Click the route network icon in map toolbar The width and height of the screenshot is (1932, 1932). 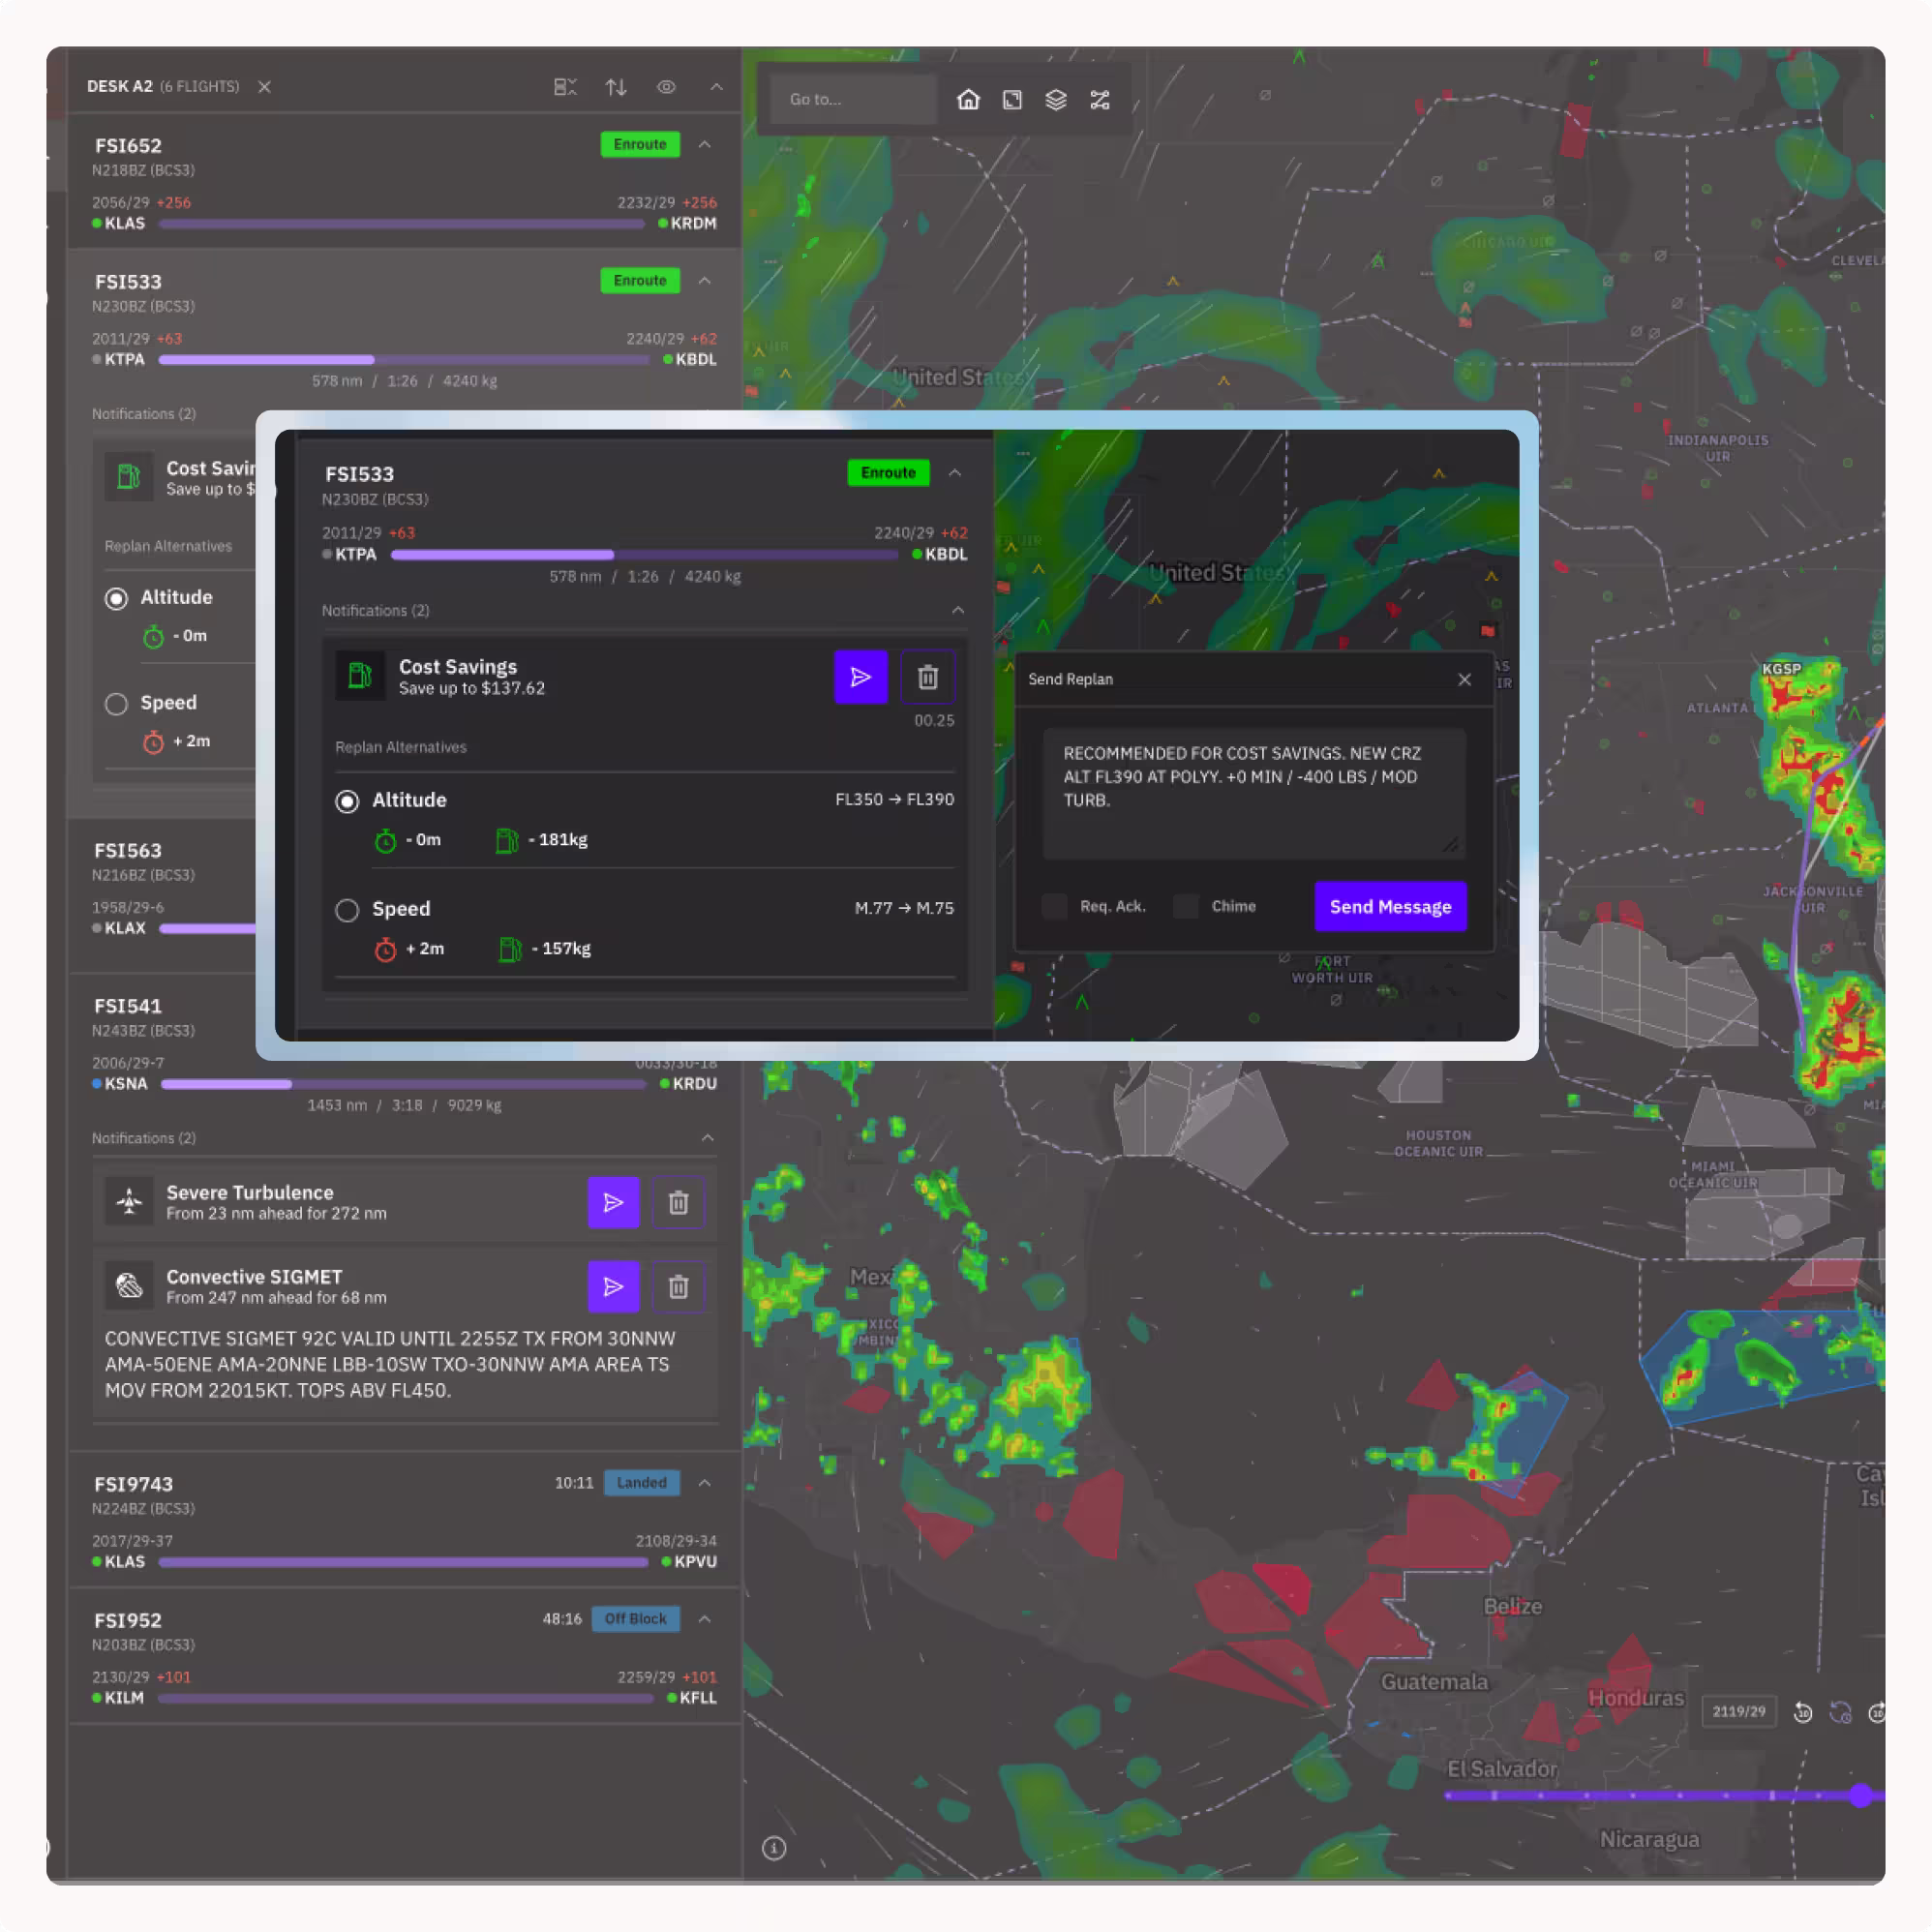point(1100,99)
